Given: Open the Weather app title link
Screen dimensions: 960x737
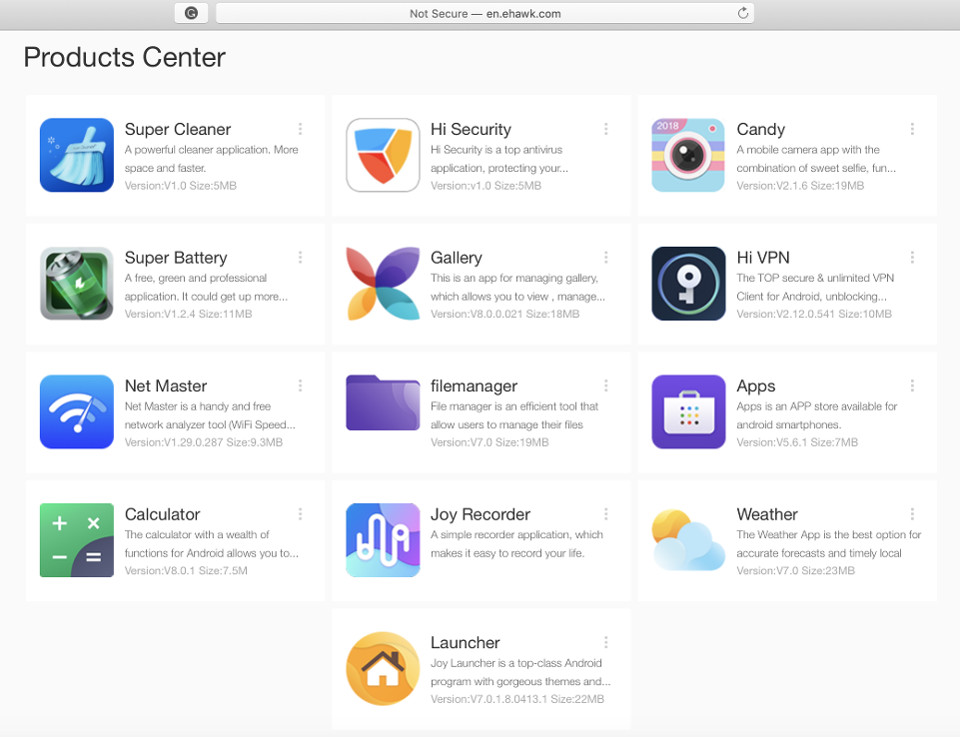Looking at the screenshot, I should pyautogui.click(x=767, y=515).
